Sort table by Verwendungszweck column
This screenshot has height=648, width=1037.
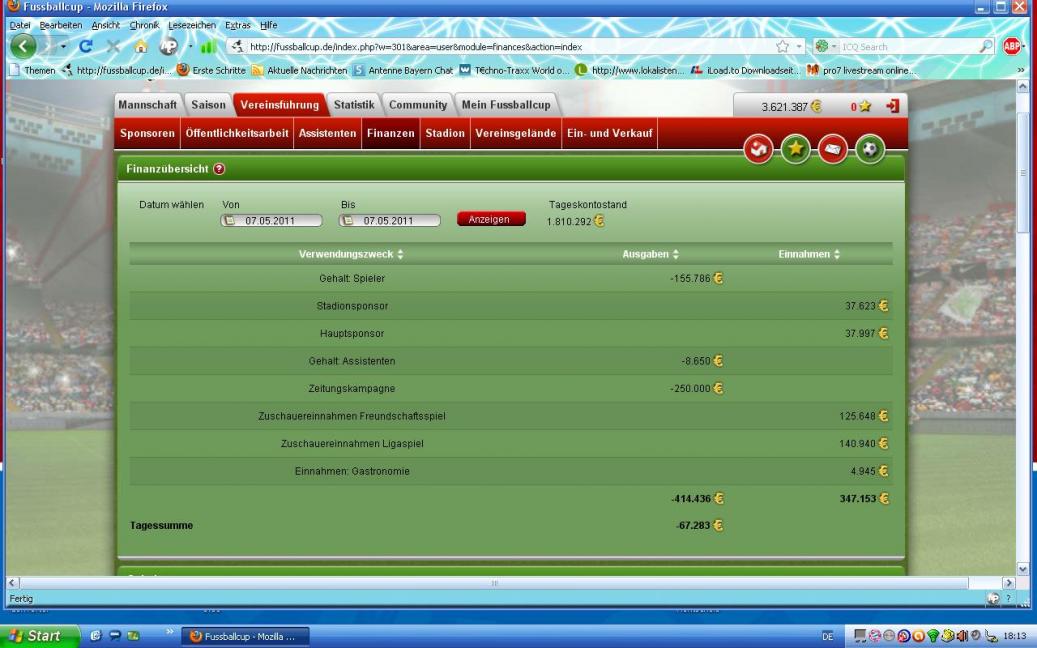click(351, 254)
